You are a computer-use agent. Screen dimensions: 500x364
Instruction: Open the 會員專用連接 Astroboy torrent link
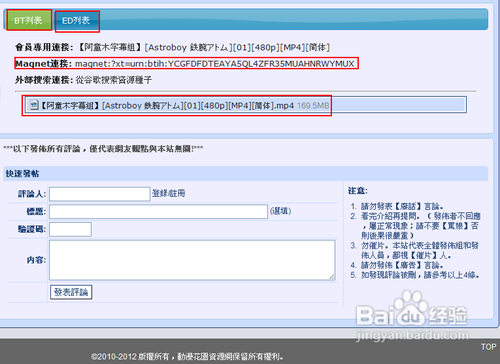click(204, 47)
